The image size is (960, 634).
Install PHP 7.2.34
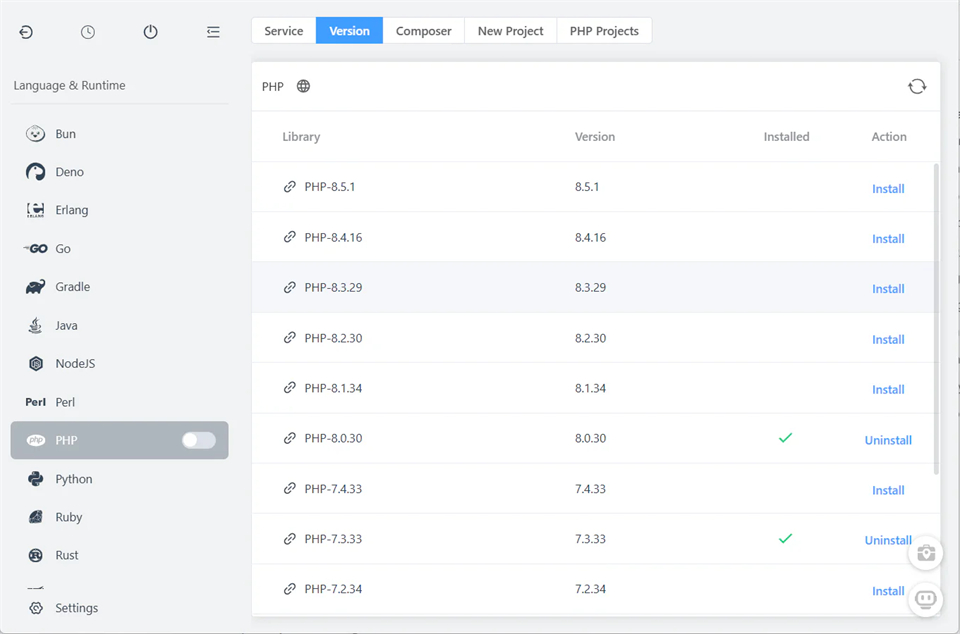coord(888,591)
